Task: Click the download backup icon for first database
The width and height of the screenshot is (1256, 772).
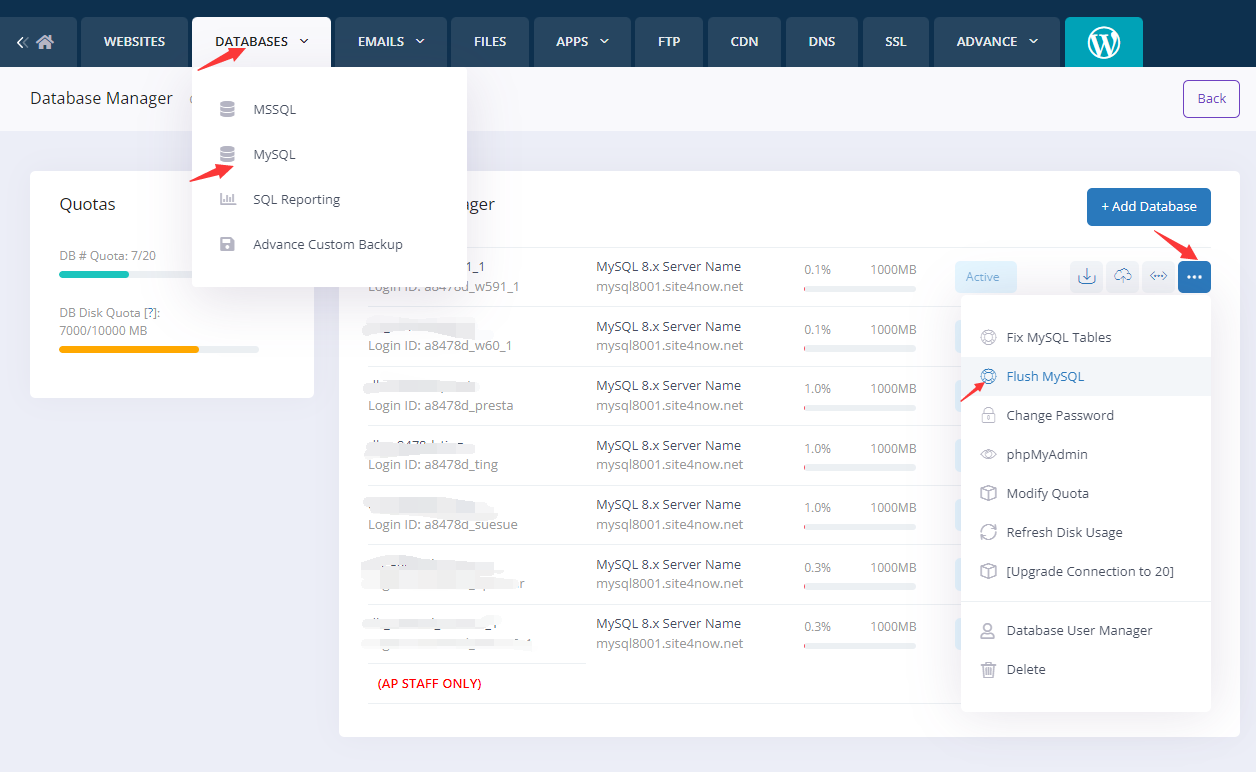Action: point(1086,277)
